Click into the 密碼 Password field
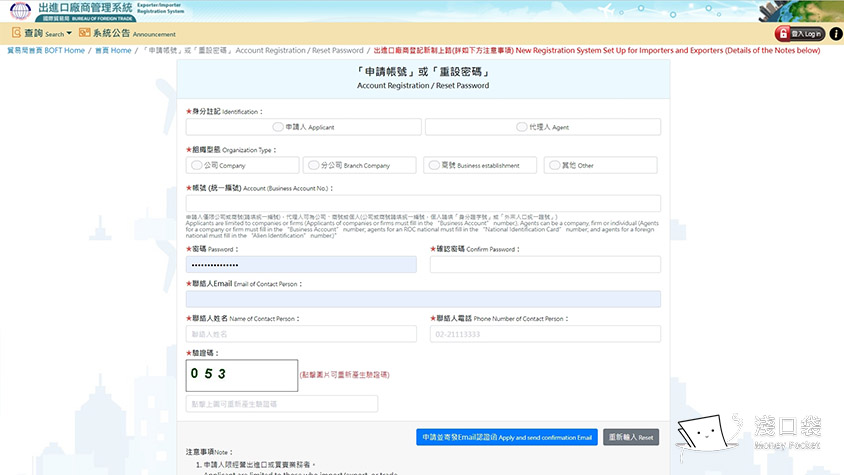Screen dimensions: 844x475 coord(301,264)
